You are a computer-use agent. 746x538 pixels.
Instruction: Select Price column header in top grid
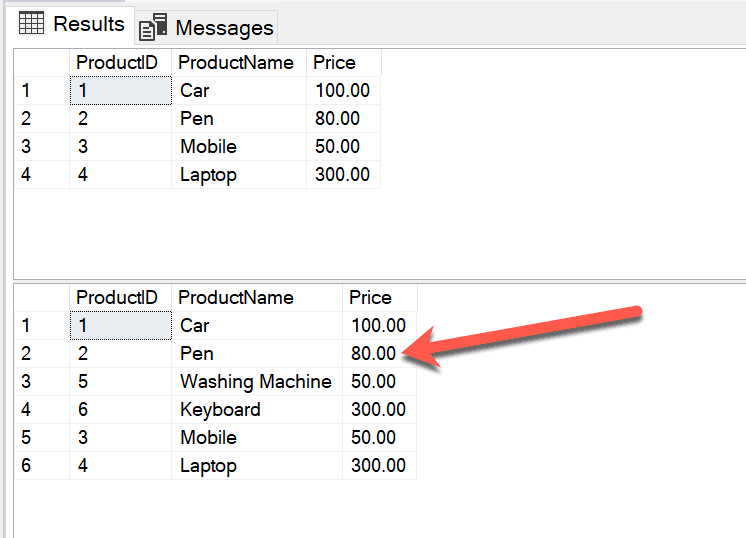334,62
